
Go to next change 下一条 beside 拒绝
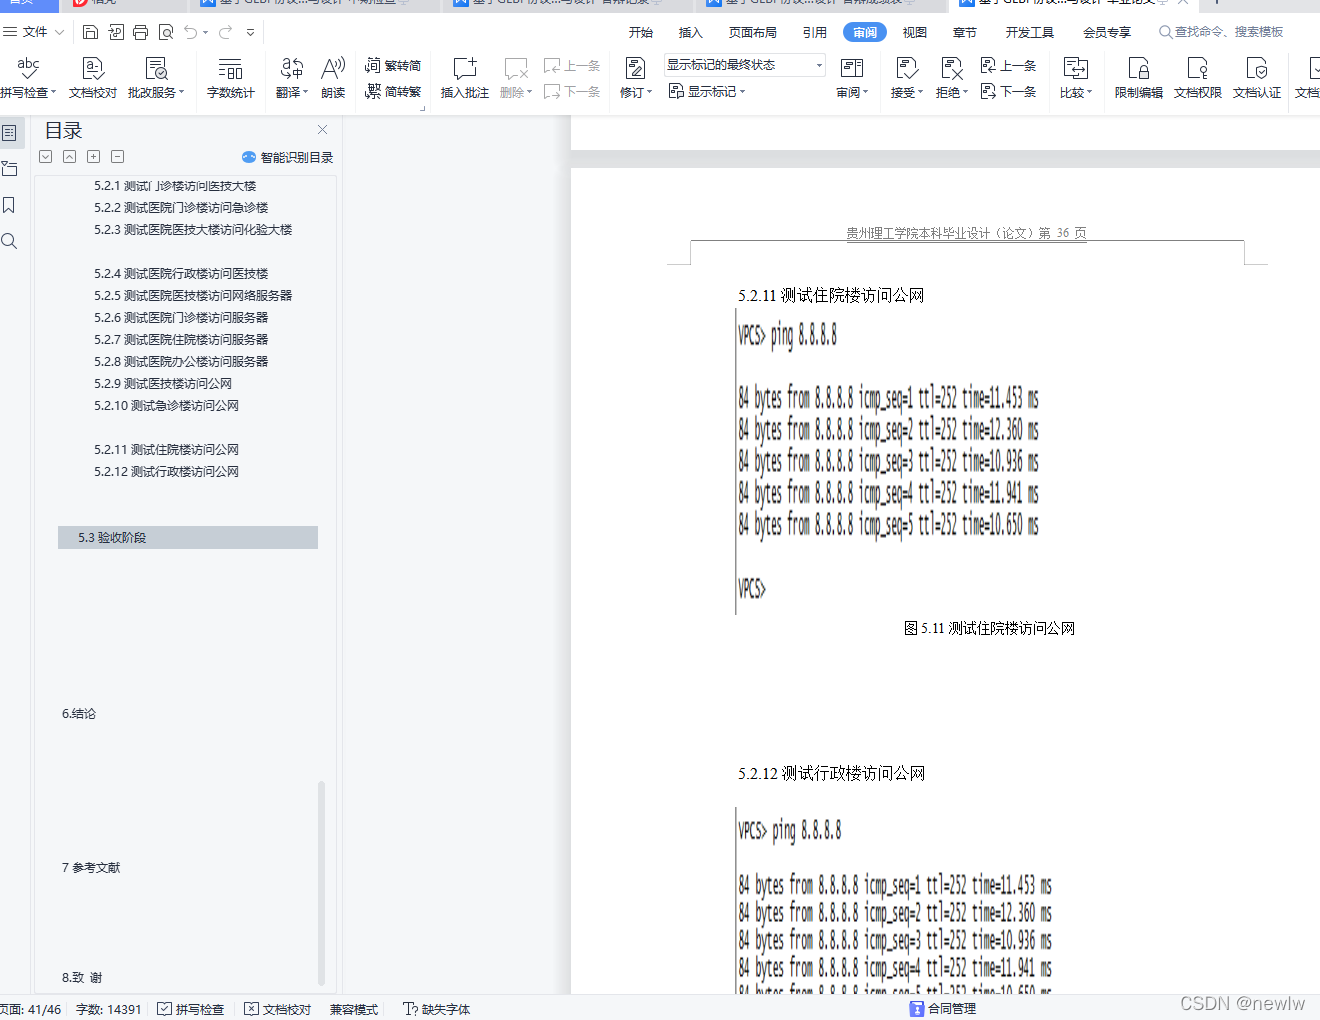[x=1008, y=91]
